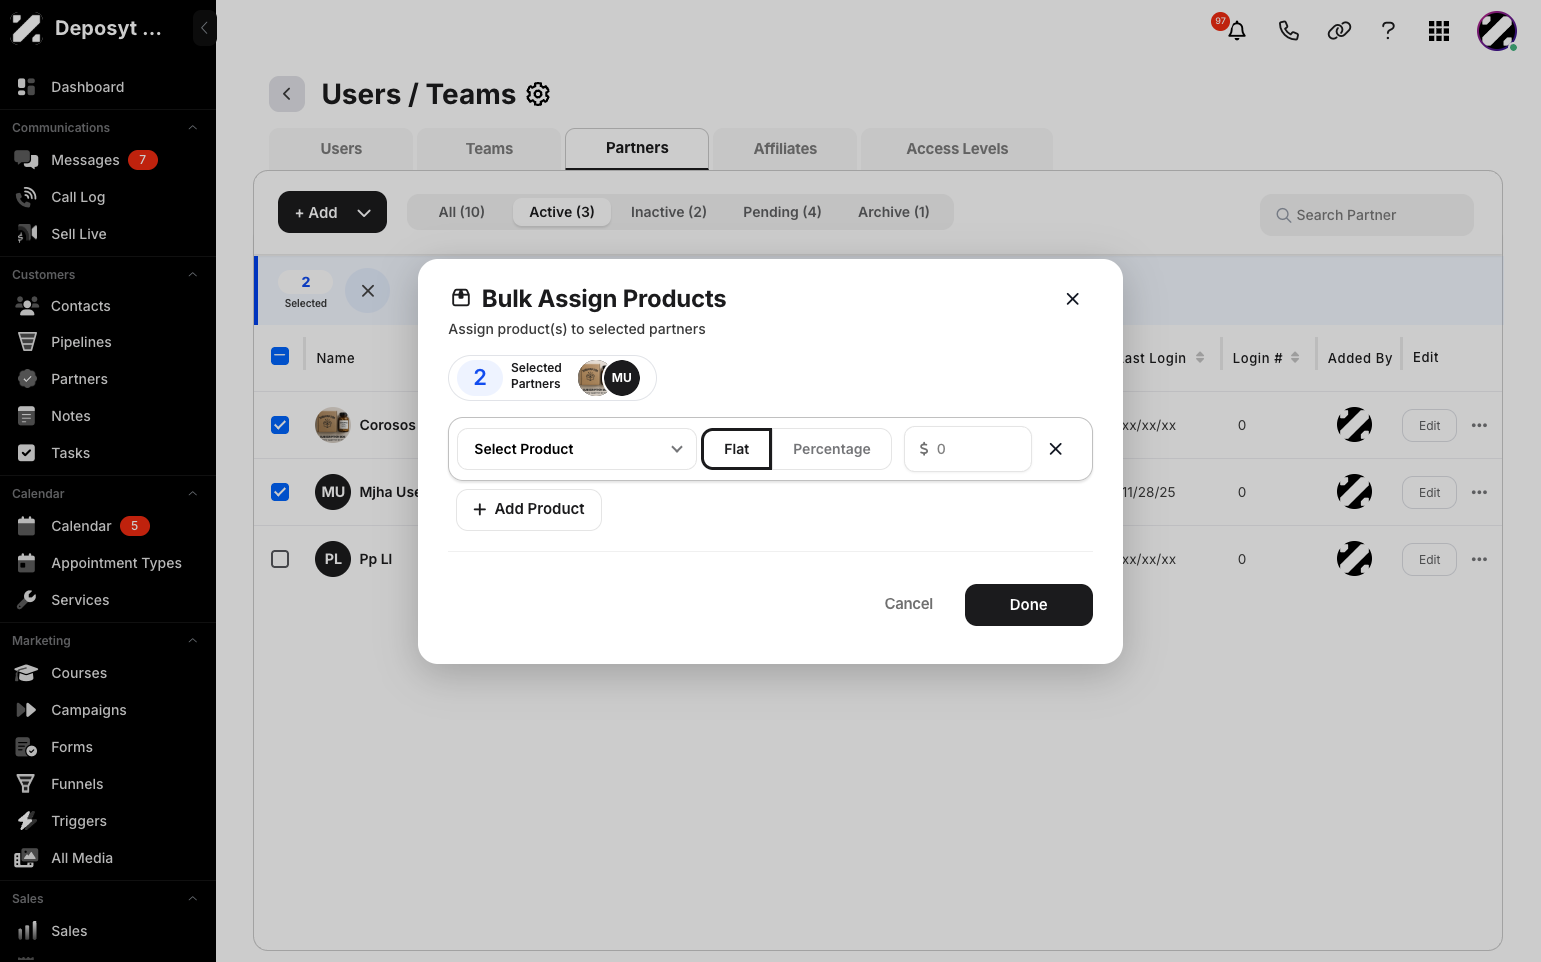This screenshot has height=962, width=1541.
Task: Go back using the arrow beside Users / Teams
Action: click(287, 94)
